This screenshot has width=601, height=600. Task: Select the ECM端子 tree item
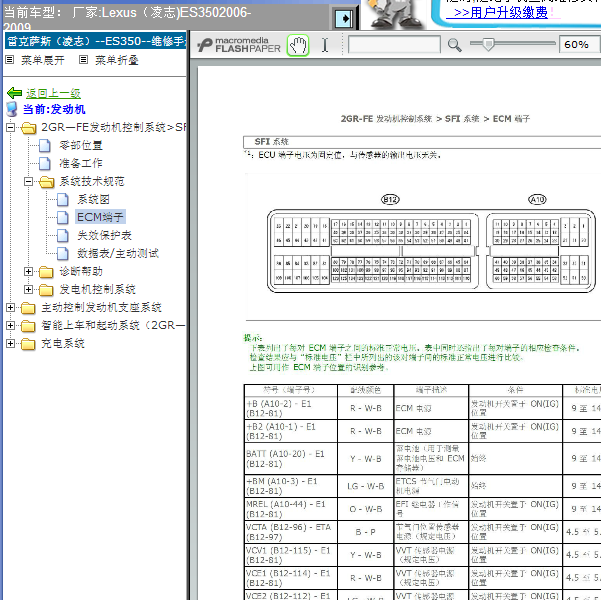(x=100, y=217)
